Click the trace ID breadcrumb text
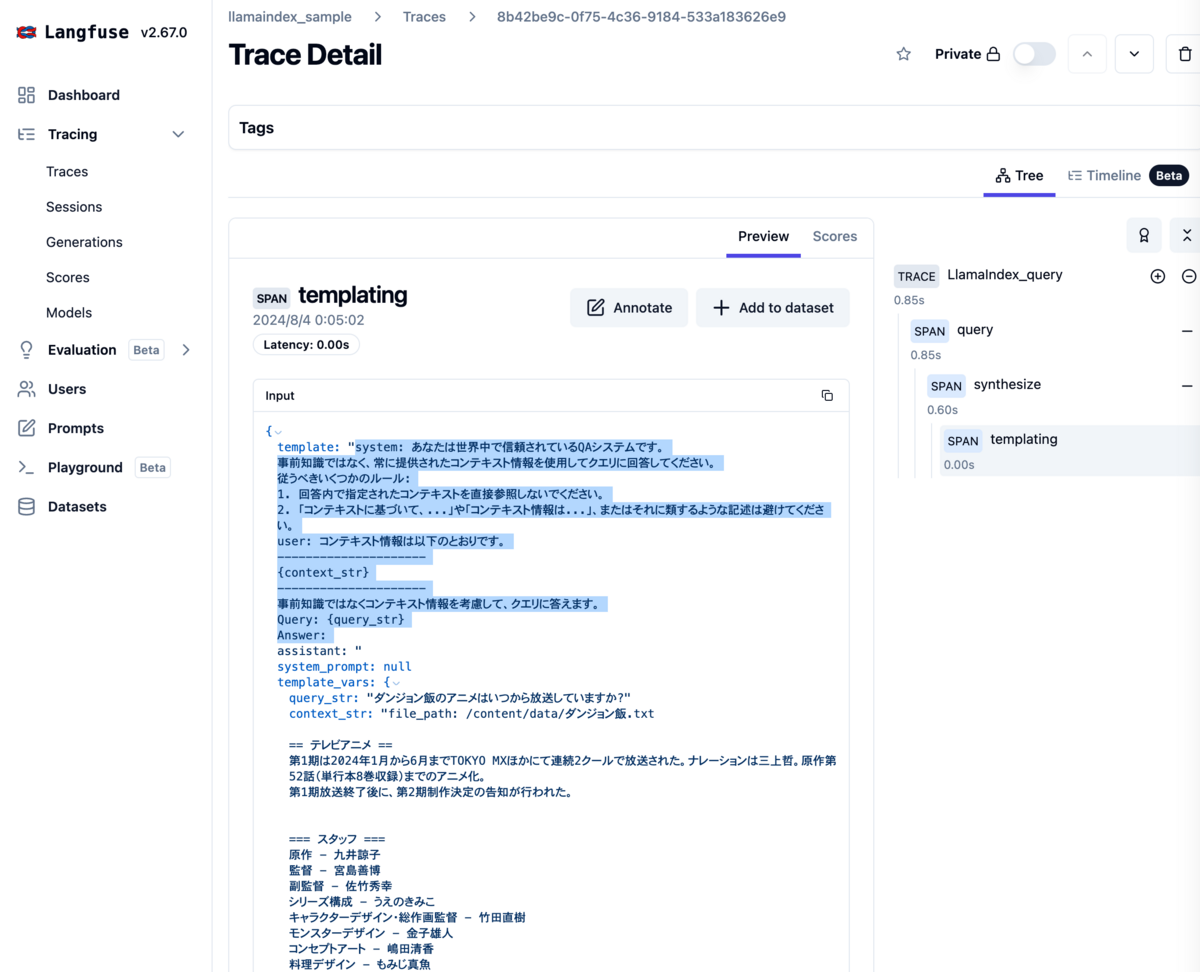The image size is (1200, 972). click(641, 17)
